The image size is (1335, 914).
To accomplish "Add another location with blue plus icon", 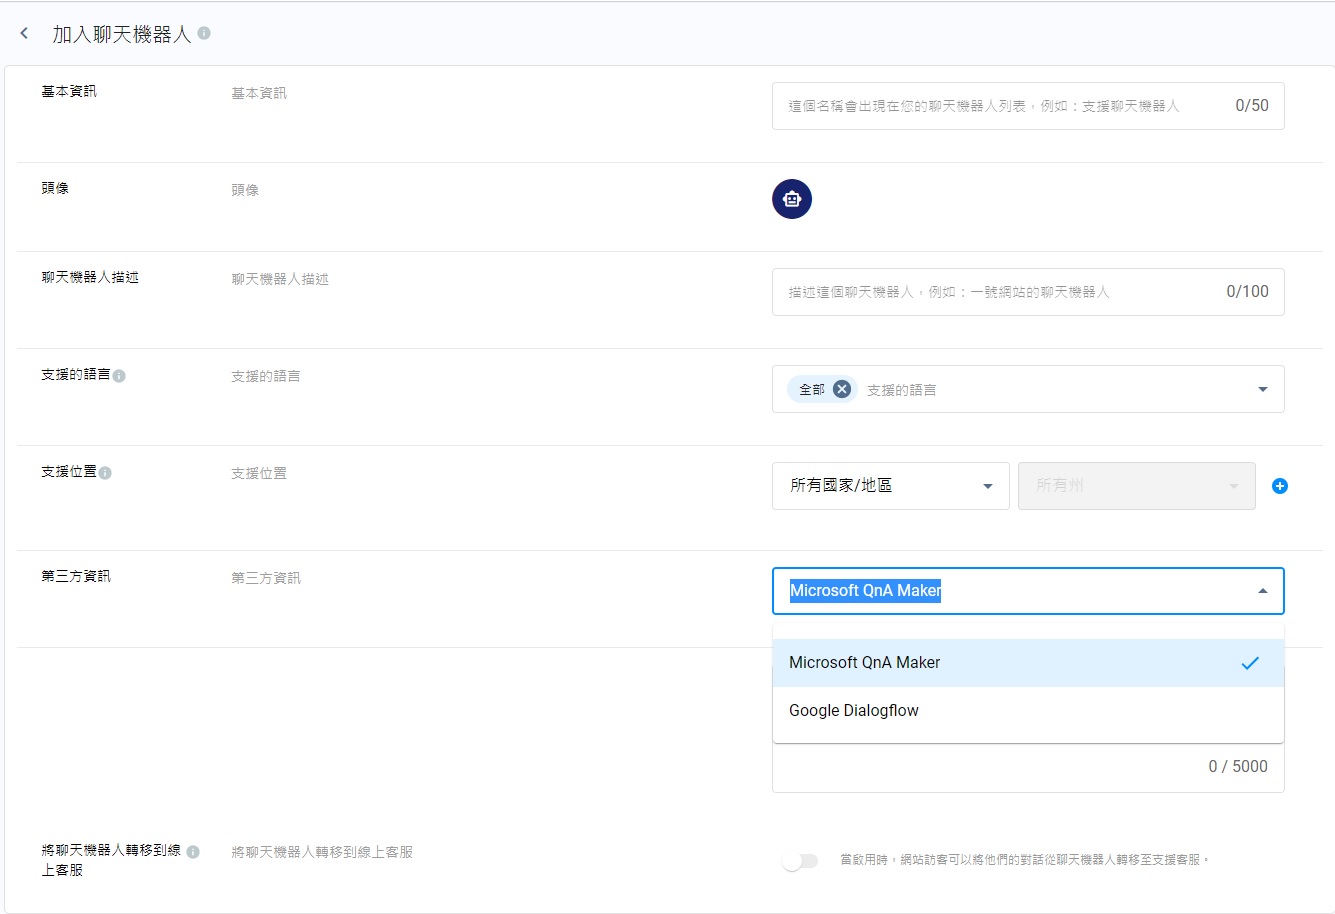I will [x=1279, y=486].
